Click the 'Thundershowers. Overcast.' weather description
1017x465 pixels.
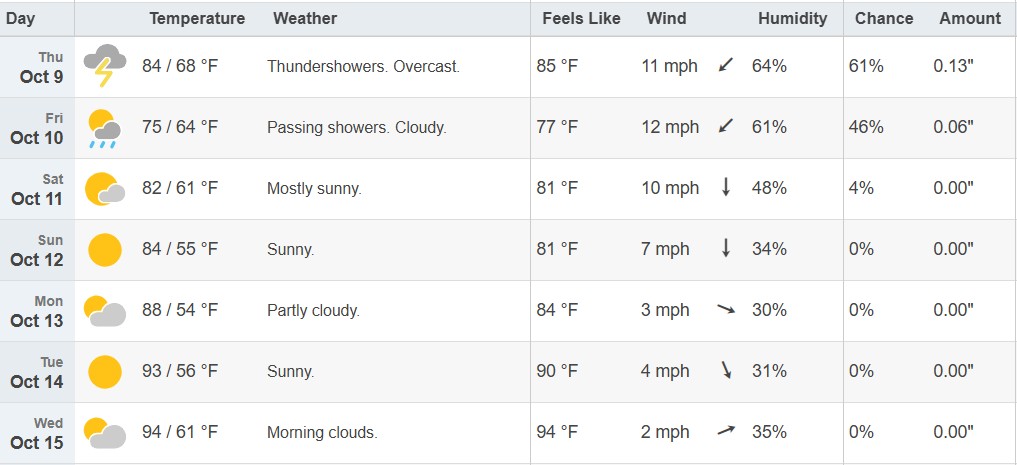click(363, 66)
